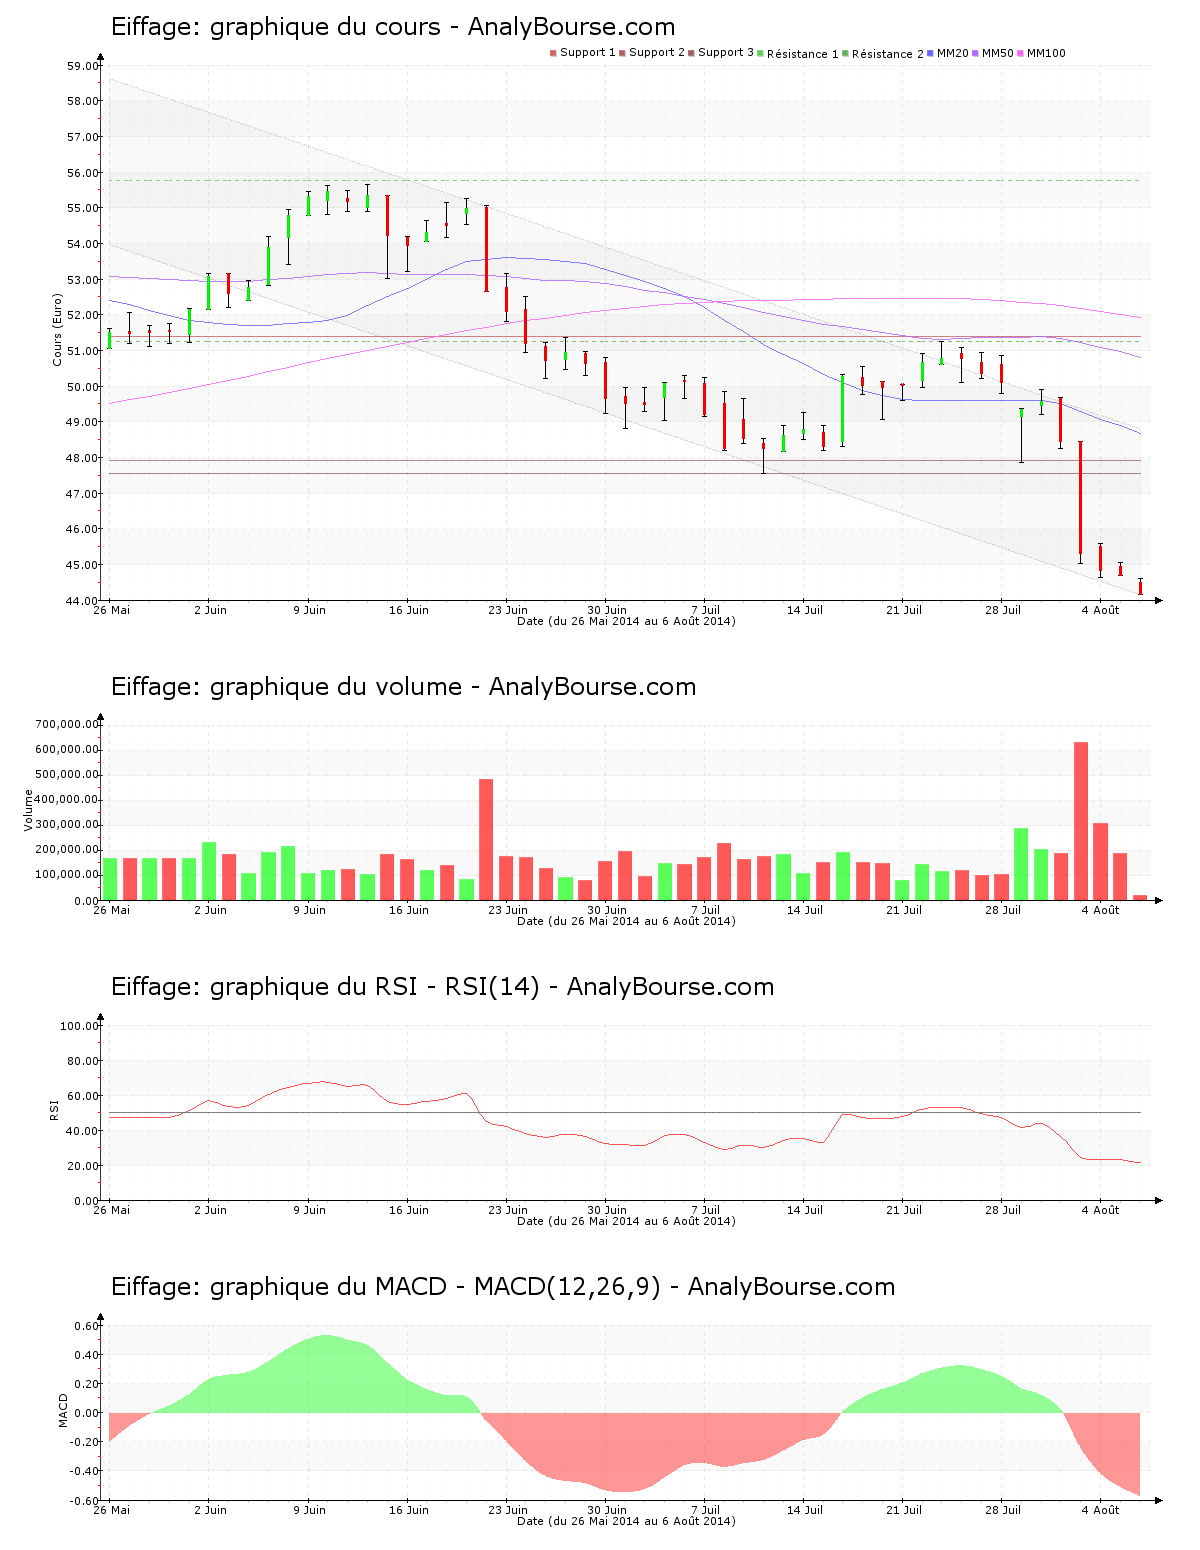Click the 'graphique du MACD - MACD(12,26,9)' title
This screenshot has height=1550, width=1200.
(x=436, y=1287)
